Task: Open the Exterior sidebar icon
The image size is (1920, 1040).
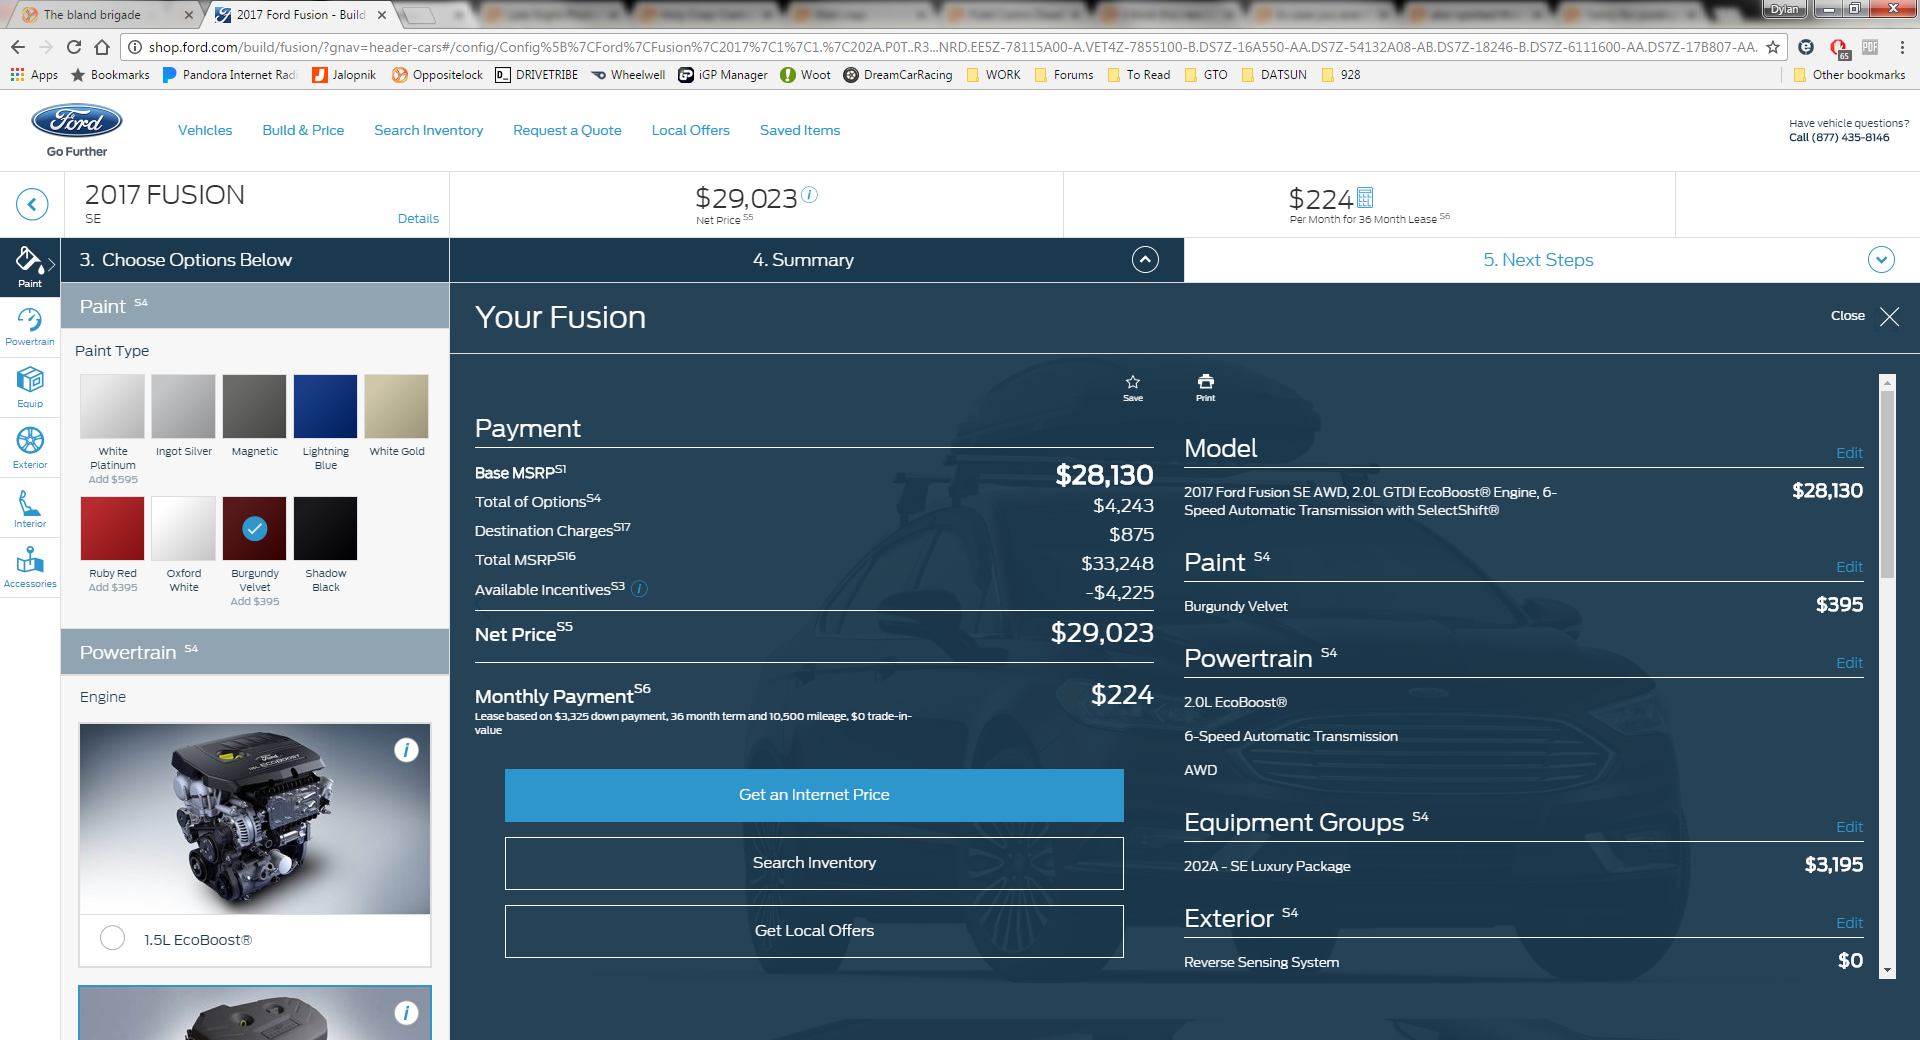Action: coord(30,448)
